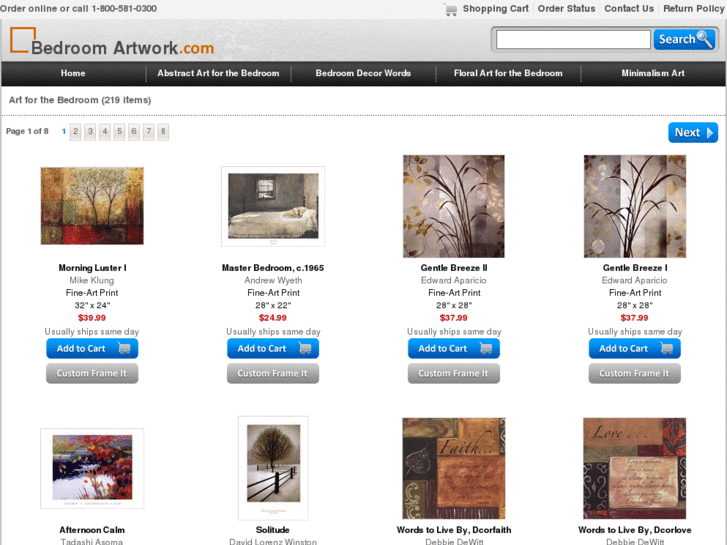Click the Next arrow button

coord(693,133)
